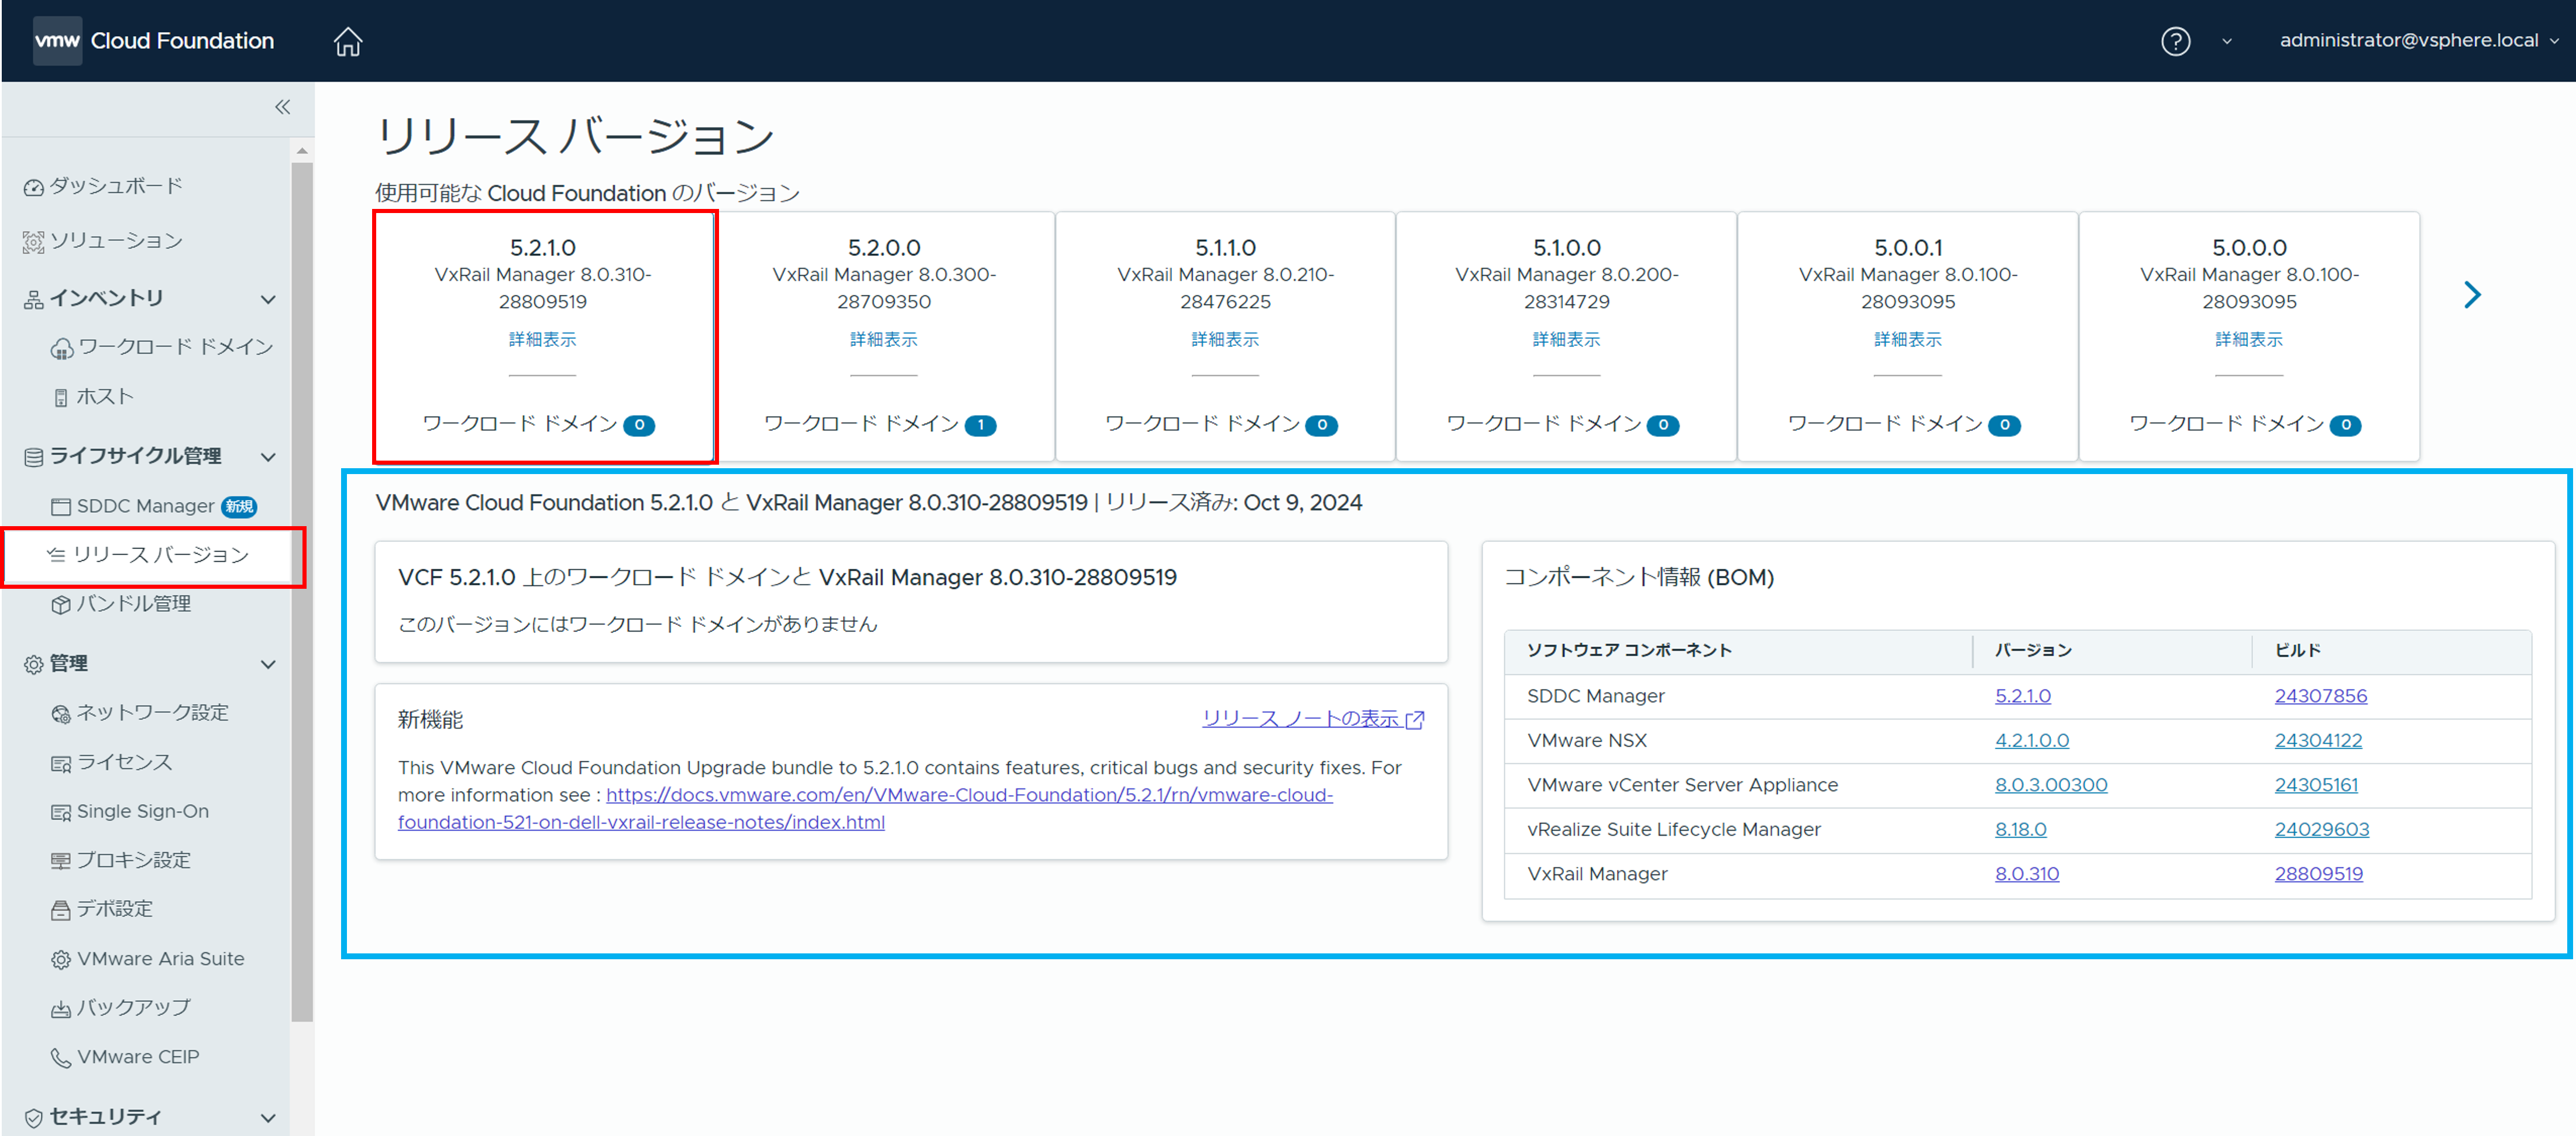
Task: Click vRealize Lifecycle Manager build 24029603
Action: (x=2321, y=830)
